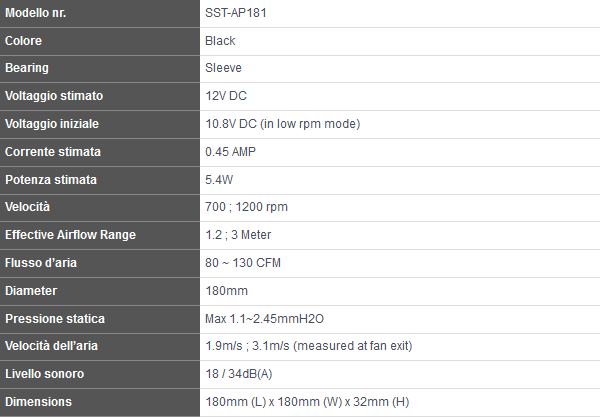The width and height of the screenshot is (600, 417).
Task: Select the Modello nr. label cell
Action: pyautogui.click(x=99, y=13)
